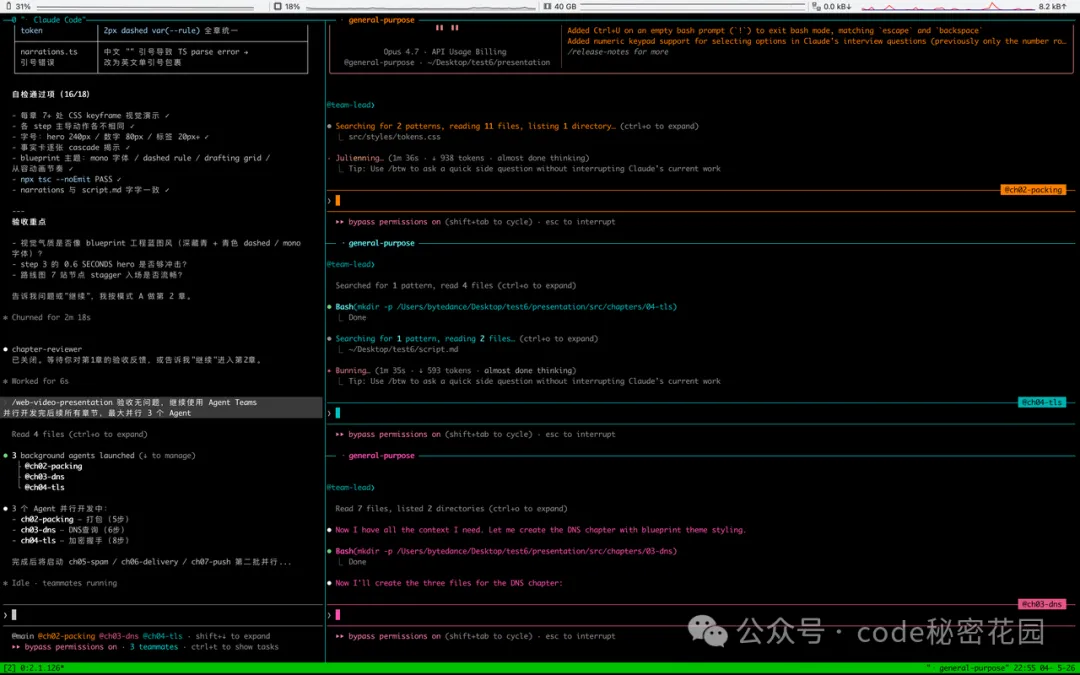
Task: Expand 'Searching for 2 patterns, reading 11 files' line
Action: [517, 126]
